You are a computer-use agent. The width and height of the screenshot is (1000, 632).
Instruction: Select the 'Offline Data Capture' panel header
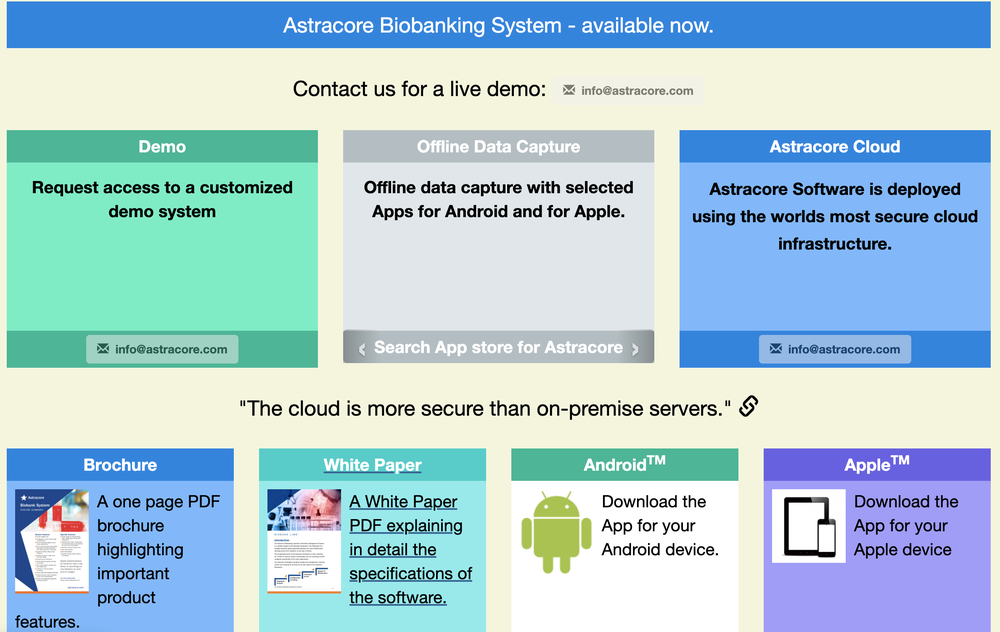pyautogui.click(x=498, y=146)
